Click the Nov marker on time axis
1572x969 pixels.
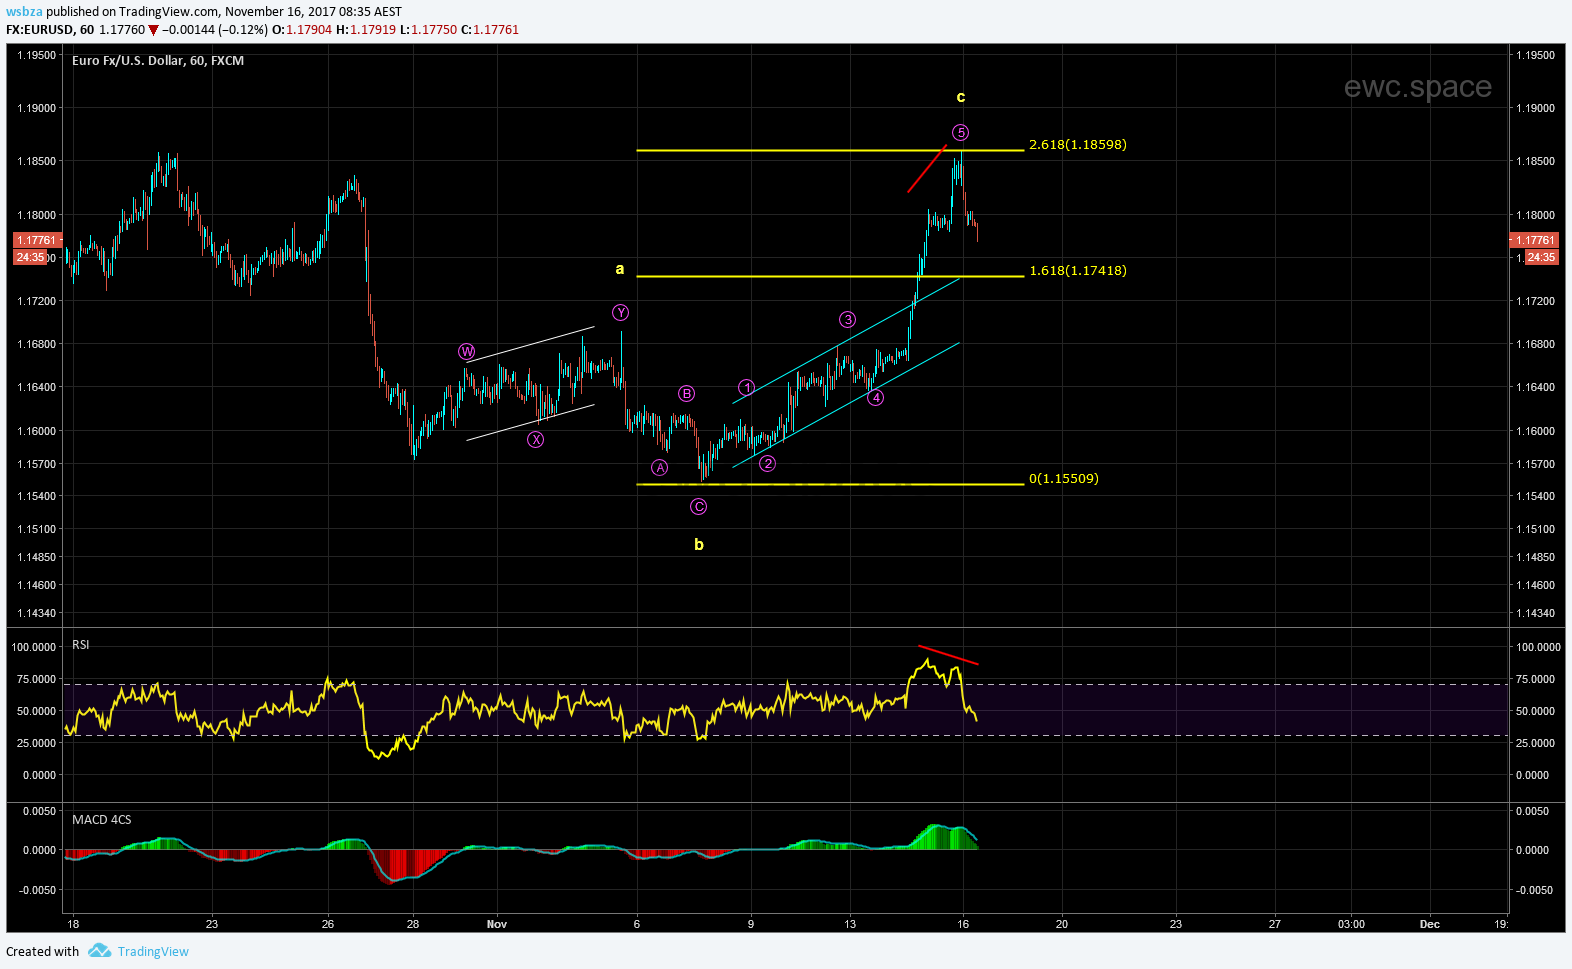click(x=497, y=924)
